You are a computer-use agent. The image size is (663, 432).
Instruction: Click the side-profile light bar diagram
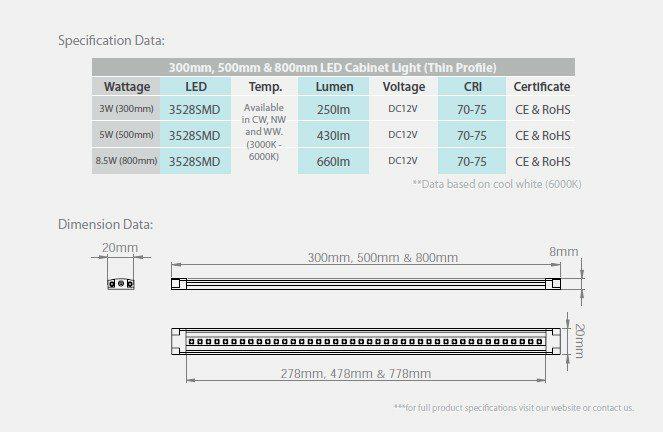tap(367, 284)
